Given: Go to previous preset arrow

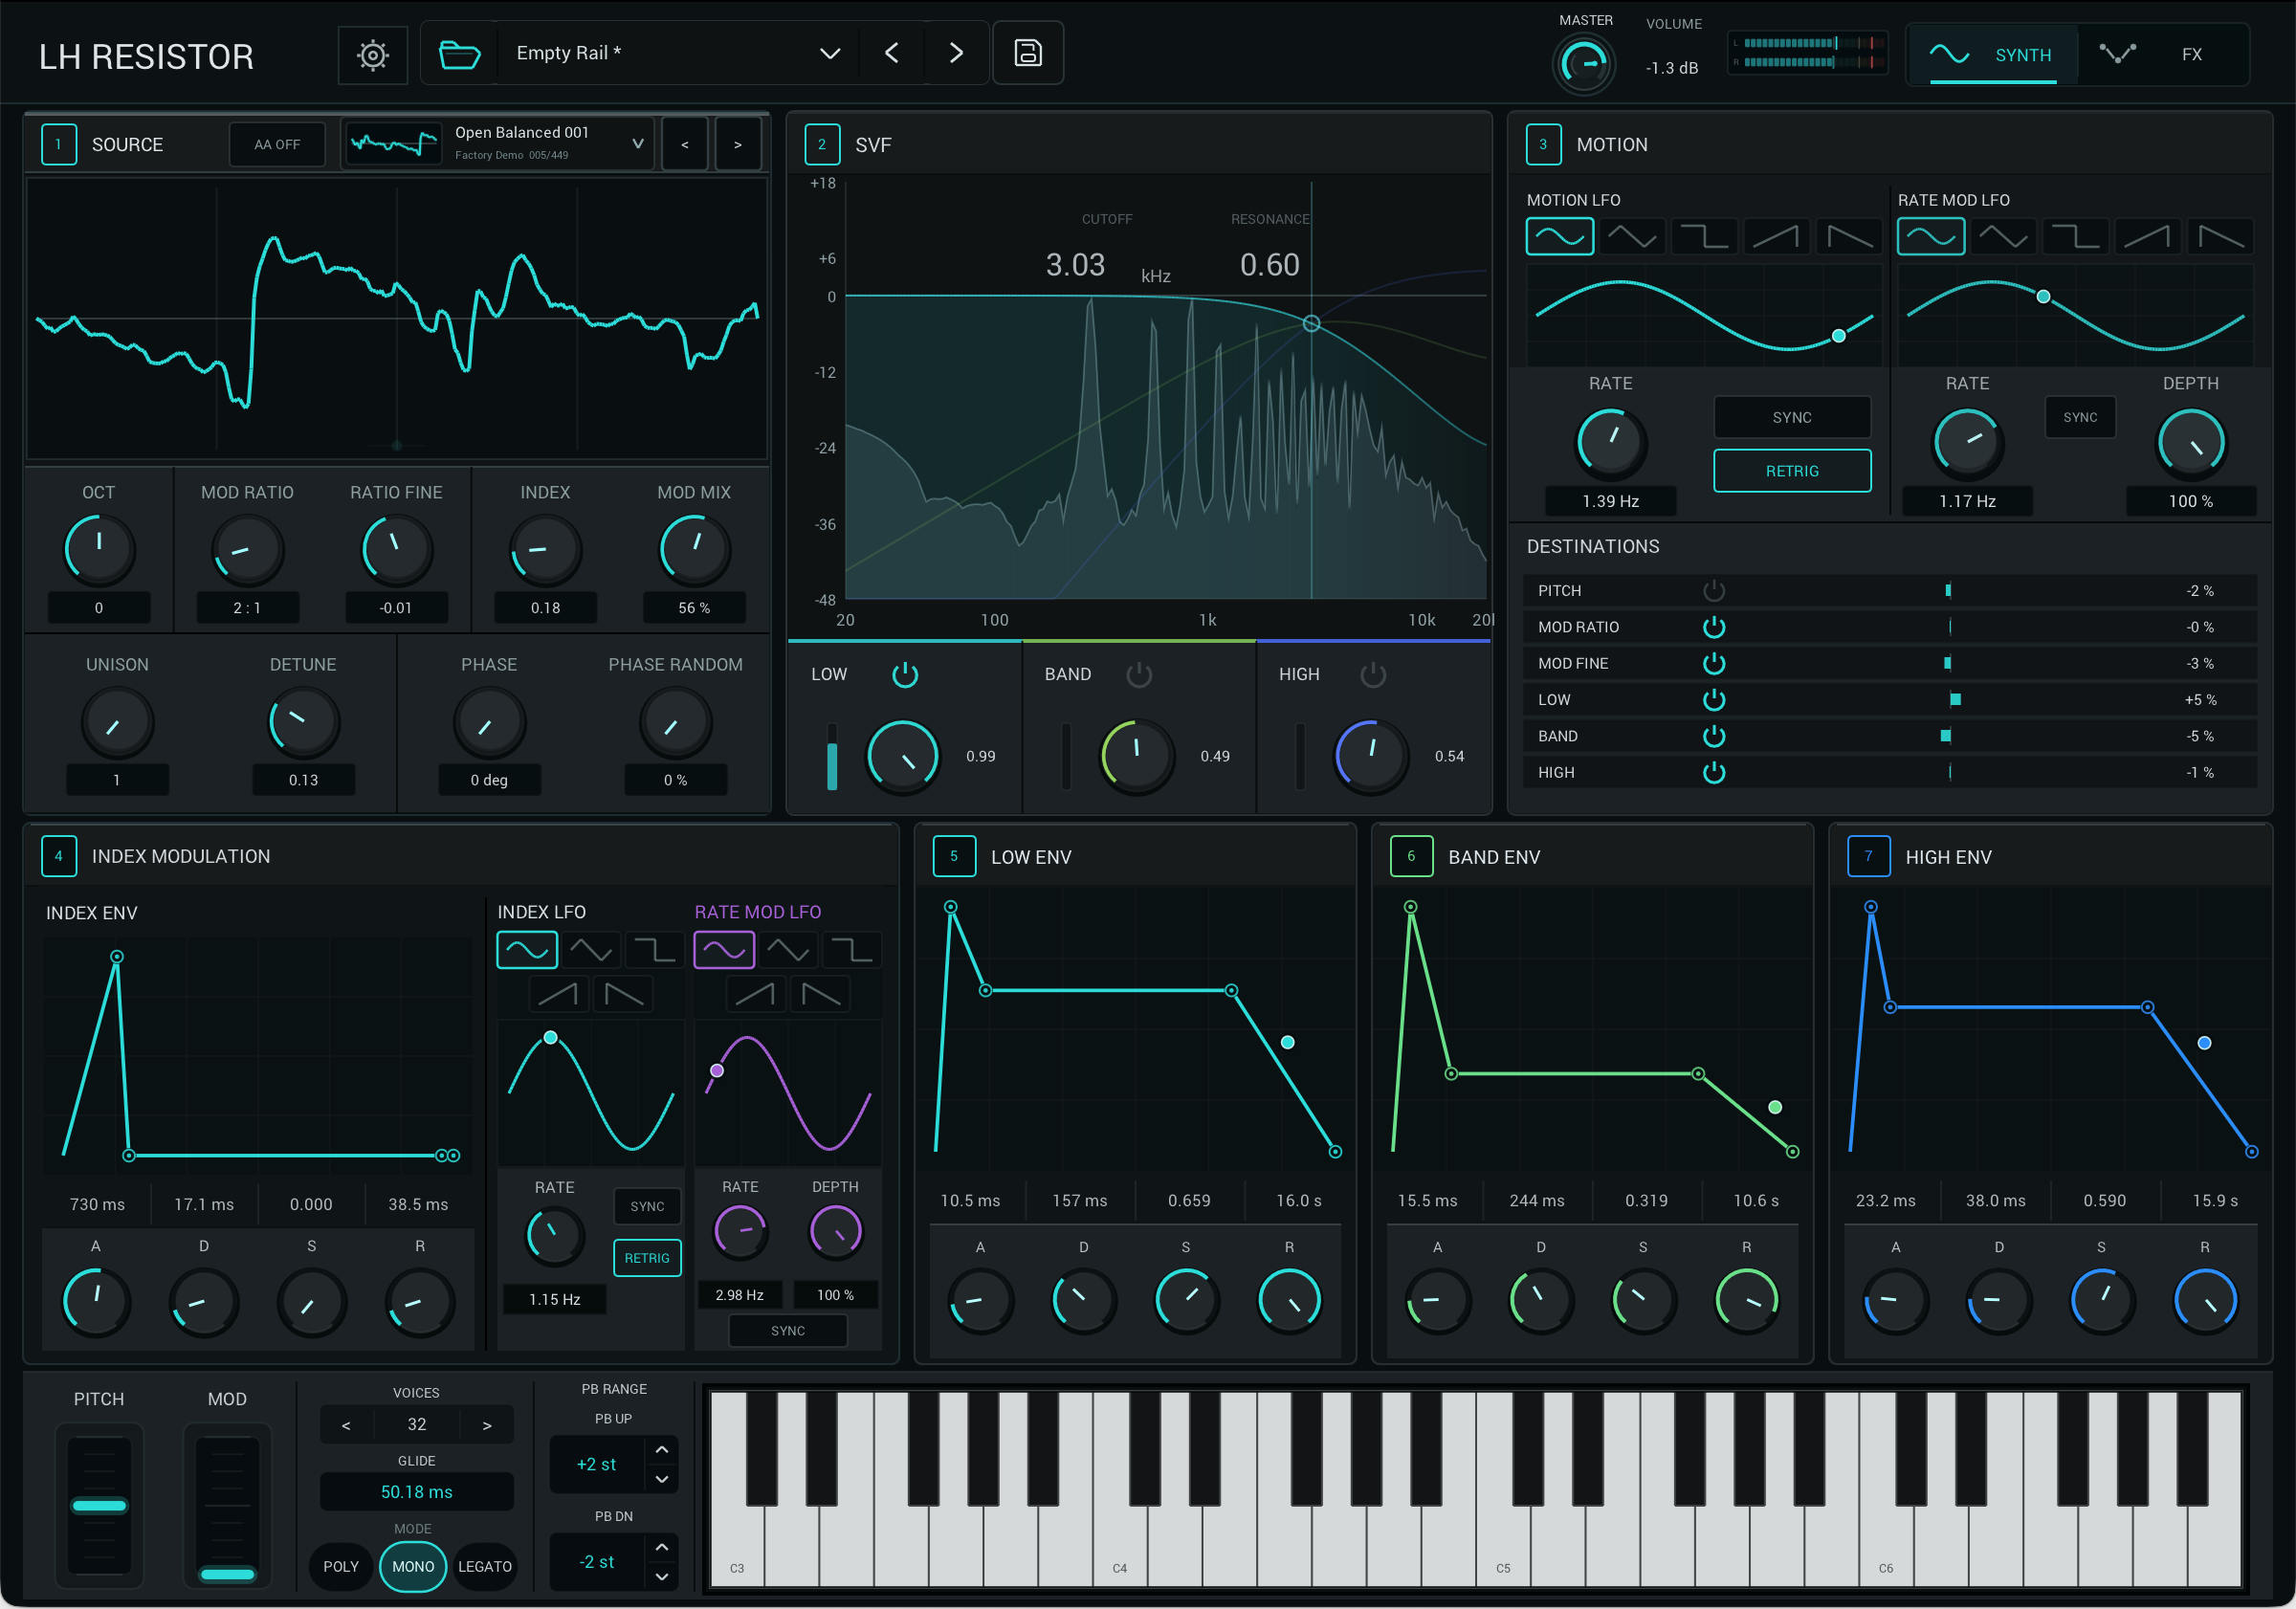Looking at the screenshot, I should click(x=891, y=53).
